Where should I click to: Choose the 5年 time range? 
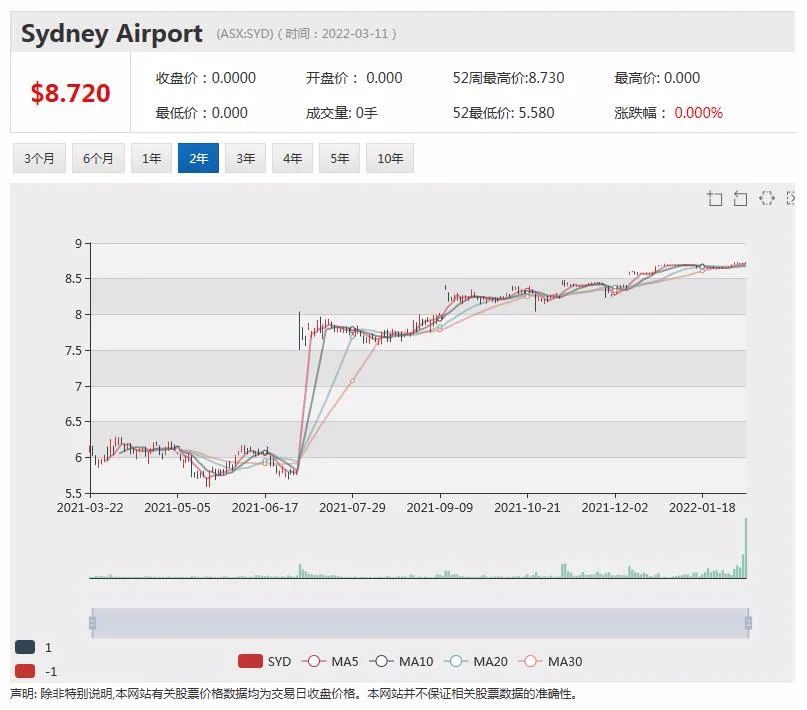(x=339, y=158)
